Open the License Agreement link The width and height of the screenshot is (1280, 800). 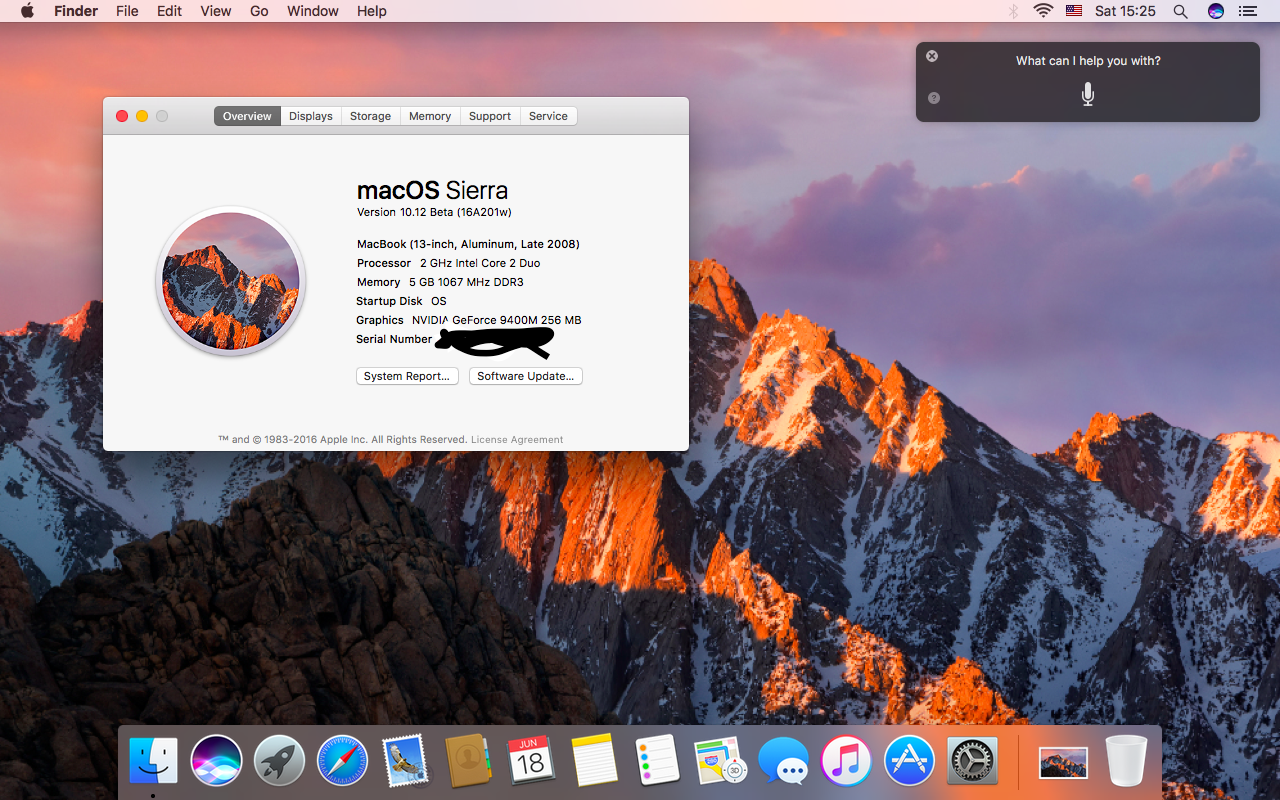click(517, 440)
